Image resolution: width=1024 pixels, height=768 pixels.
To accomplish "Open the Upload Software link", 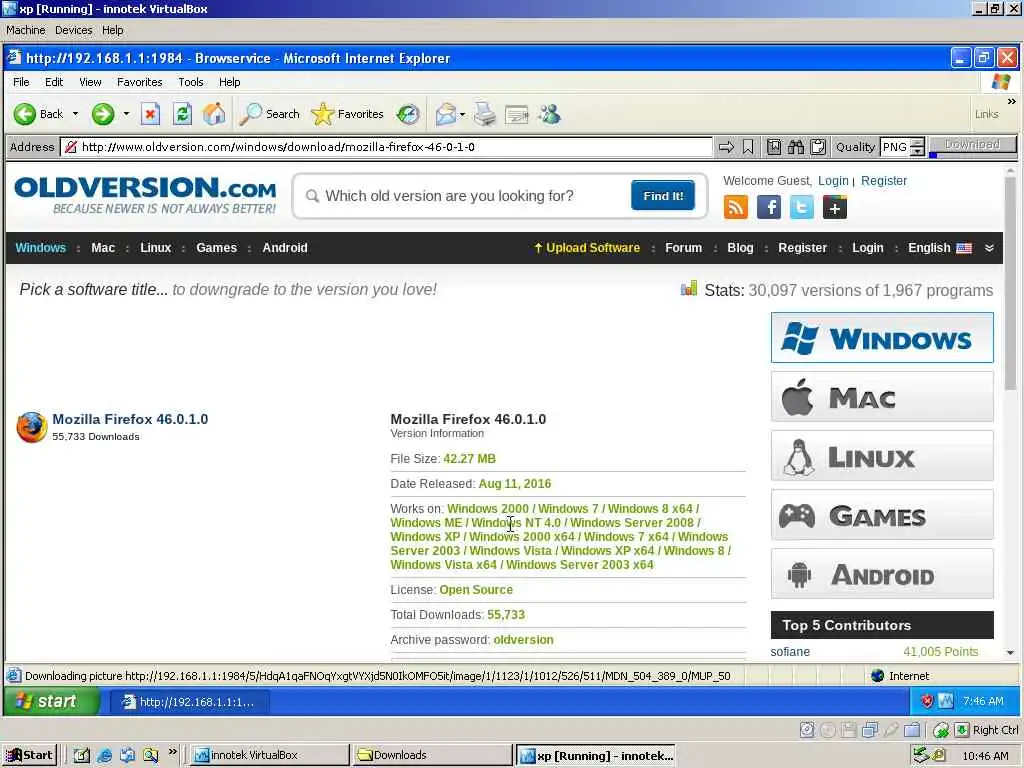I will pos(586,248).
